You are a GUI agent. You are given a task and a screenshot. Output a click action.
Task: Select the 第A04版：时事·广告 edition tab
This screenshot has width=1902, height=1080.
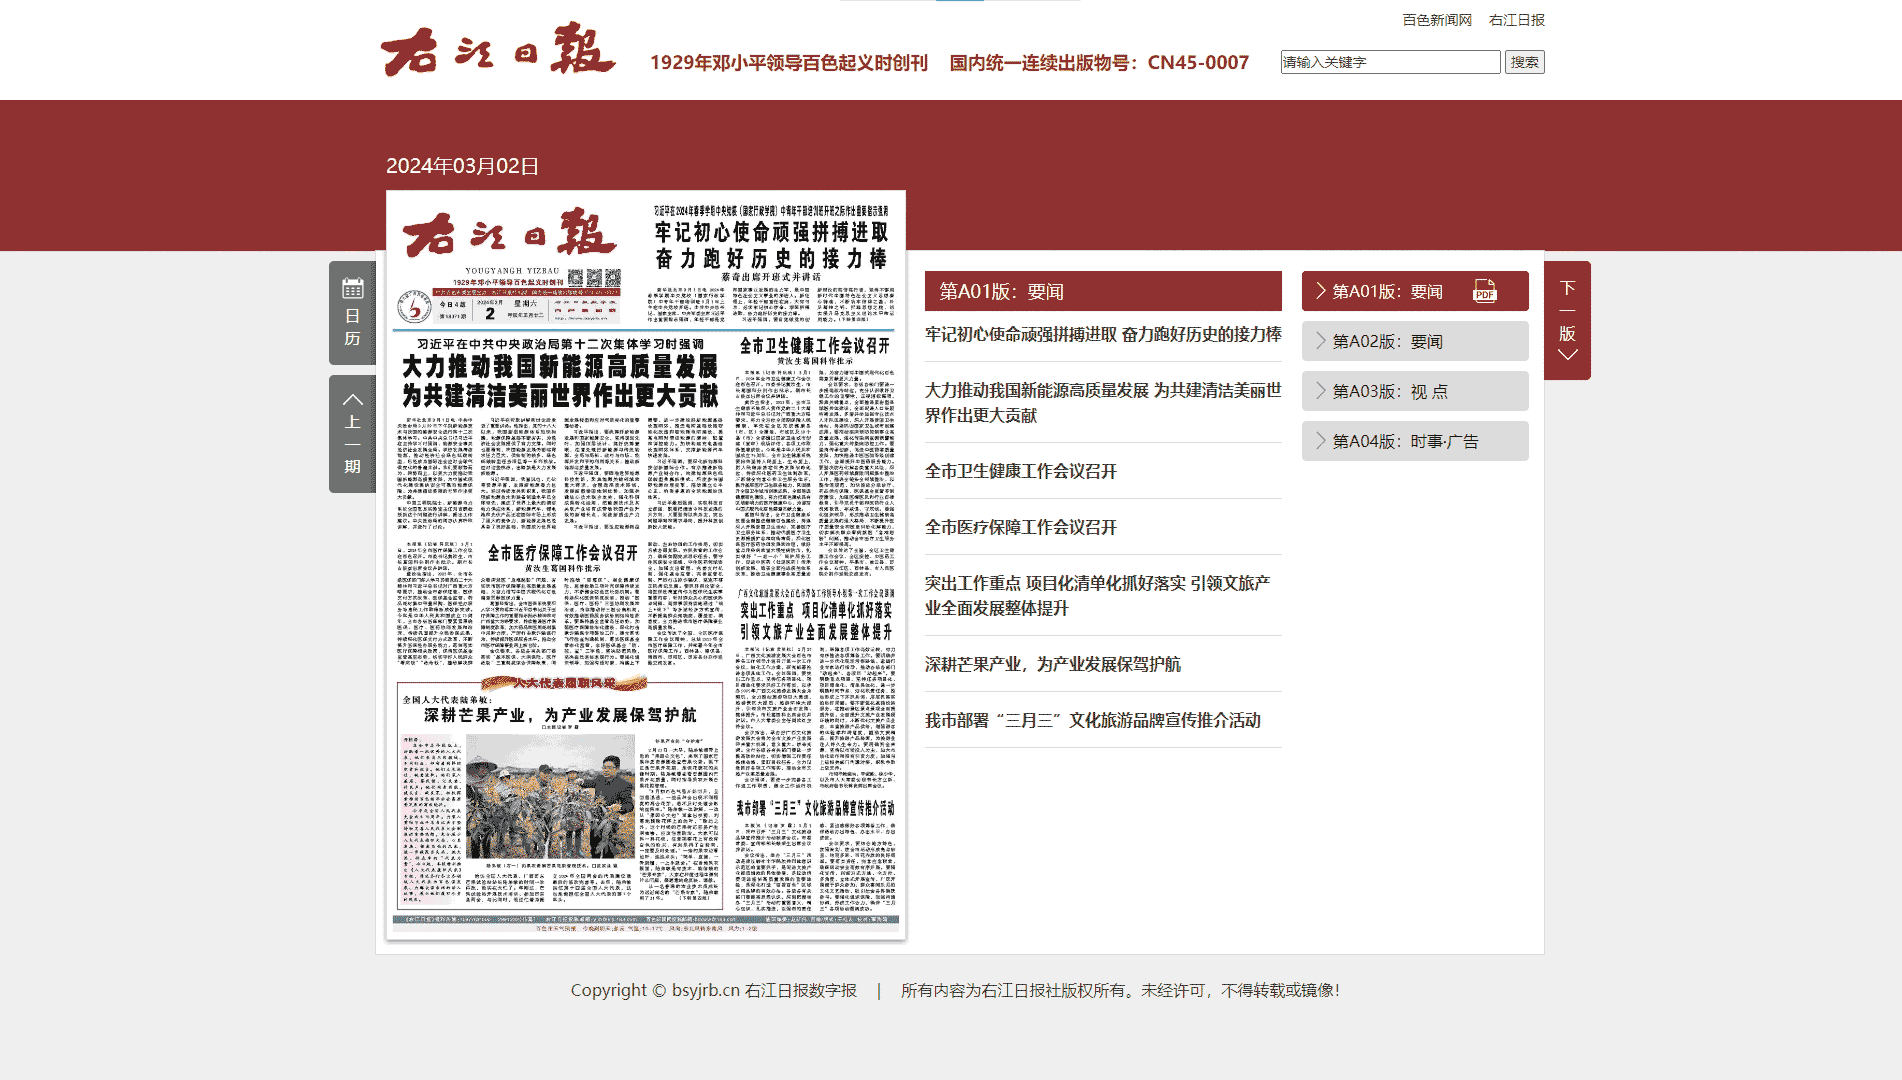1415,441
